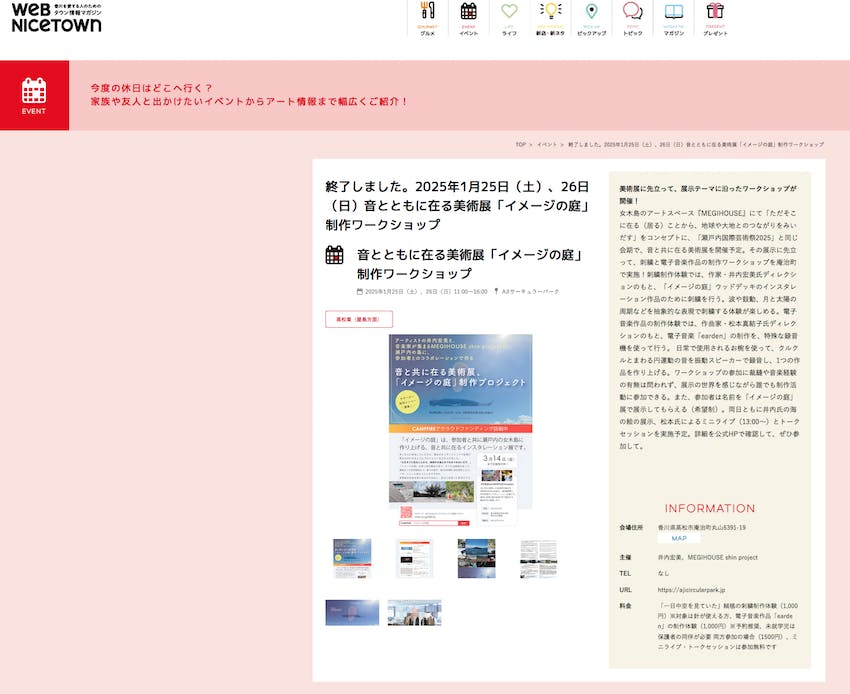Click the WEB NICETOWN site logo

coord(56,17)
